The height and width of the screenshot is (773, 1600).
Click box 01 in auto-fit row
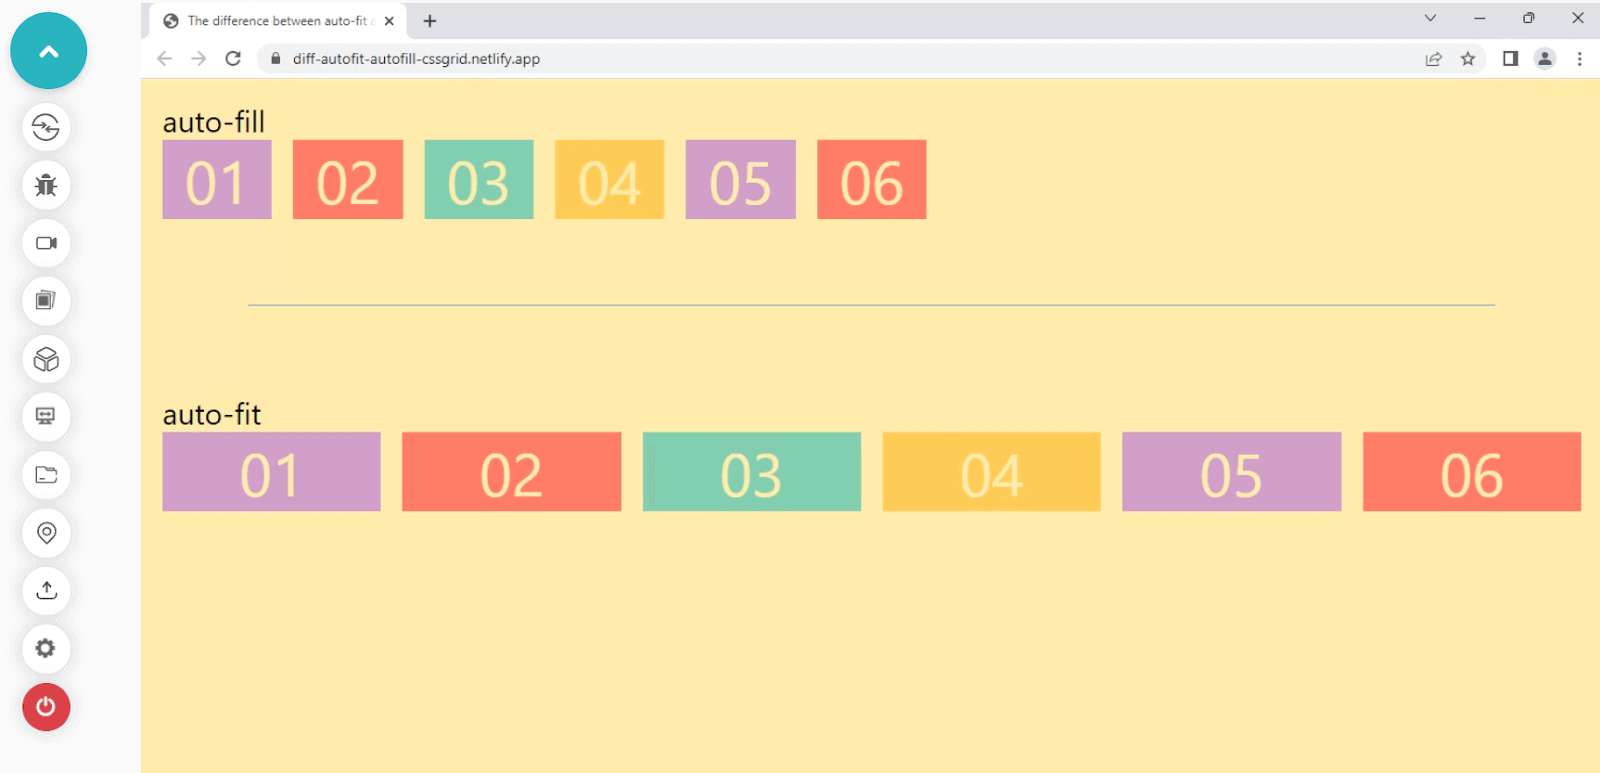click(272, 472)
